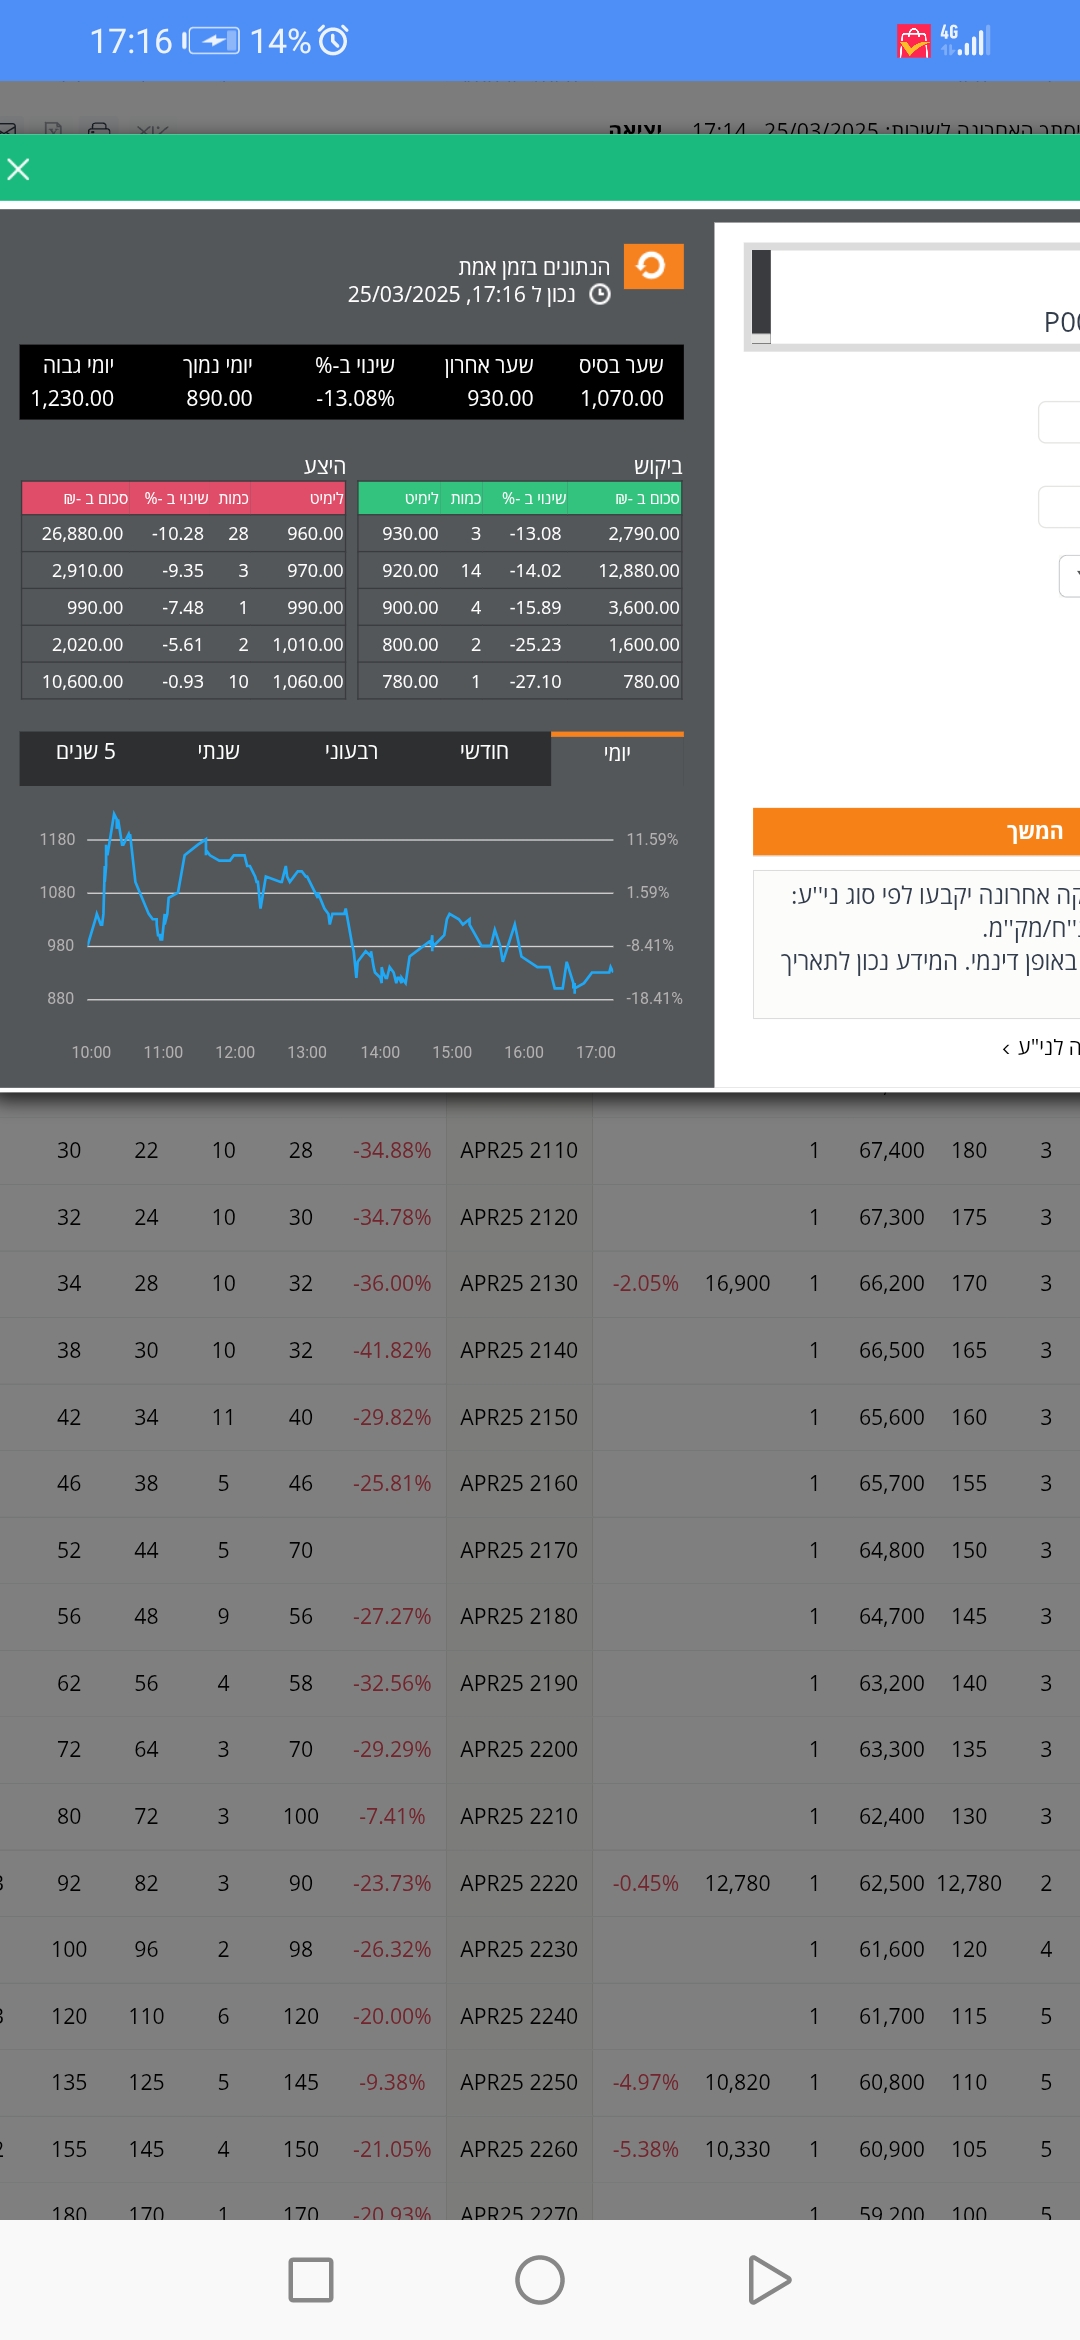This screenshot has width=1080, height=2340.
Task: Open the dropdown in the order form
Action: click(1068, 576)
